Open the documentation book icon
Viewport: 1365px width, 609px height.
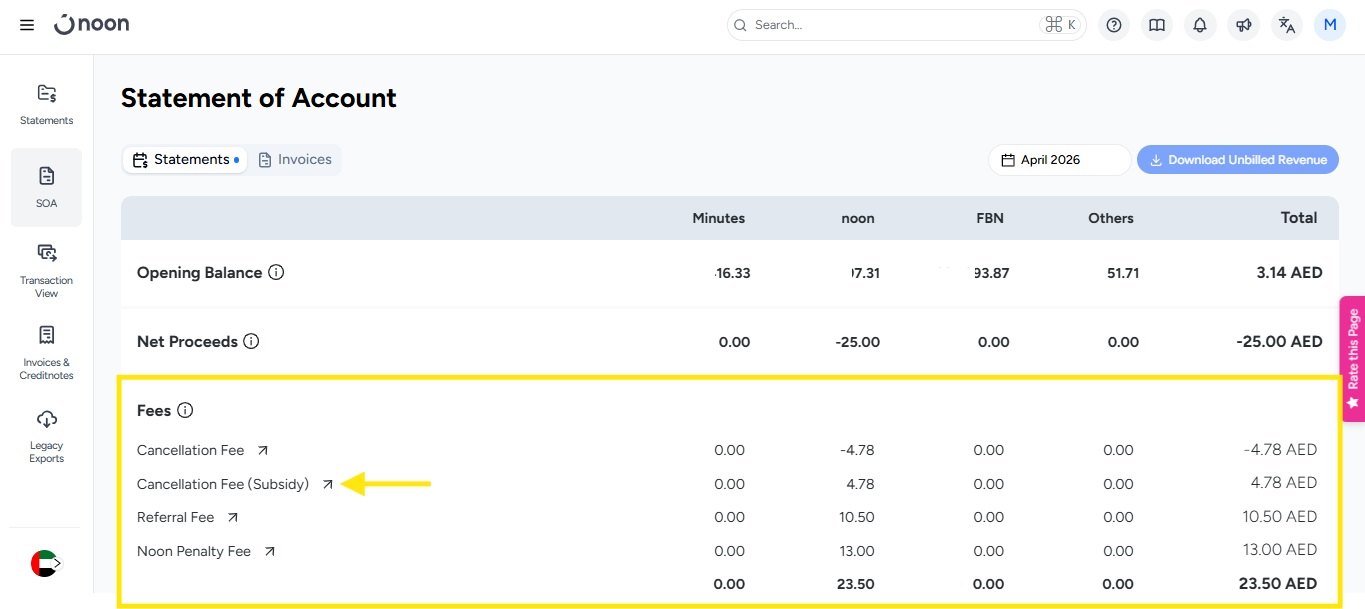click(x=1157, y=25)
